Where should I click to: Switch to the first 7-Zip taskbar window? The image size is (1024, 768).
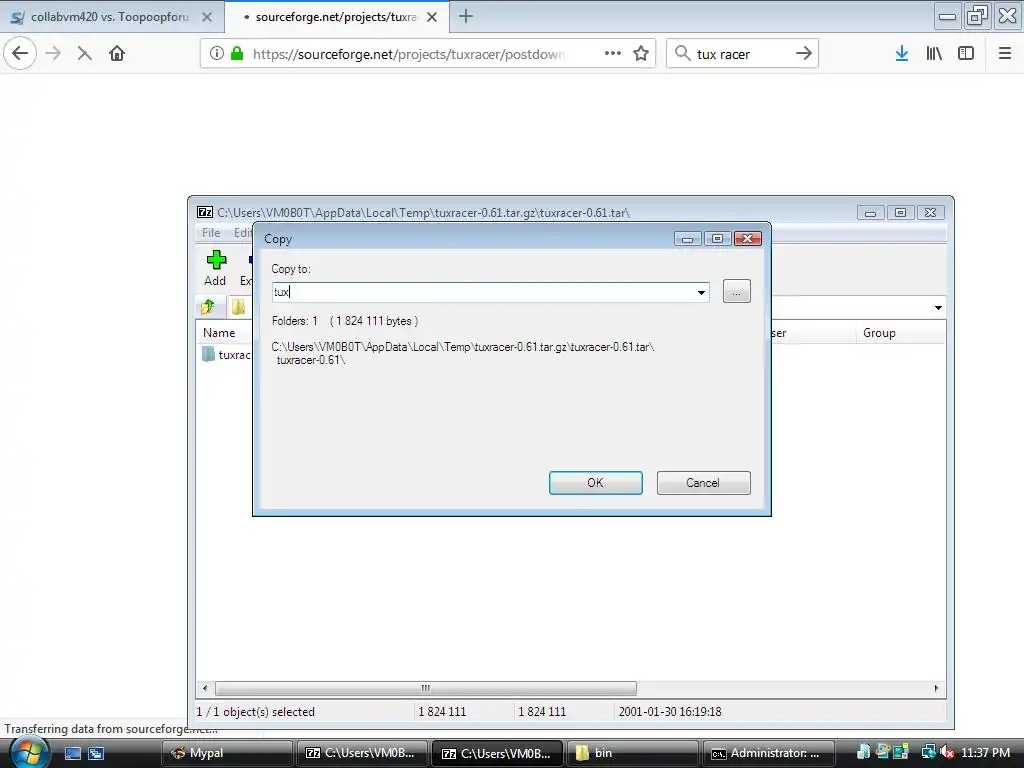(x=362, y=753)
